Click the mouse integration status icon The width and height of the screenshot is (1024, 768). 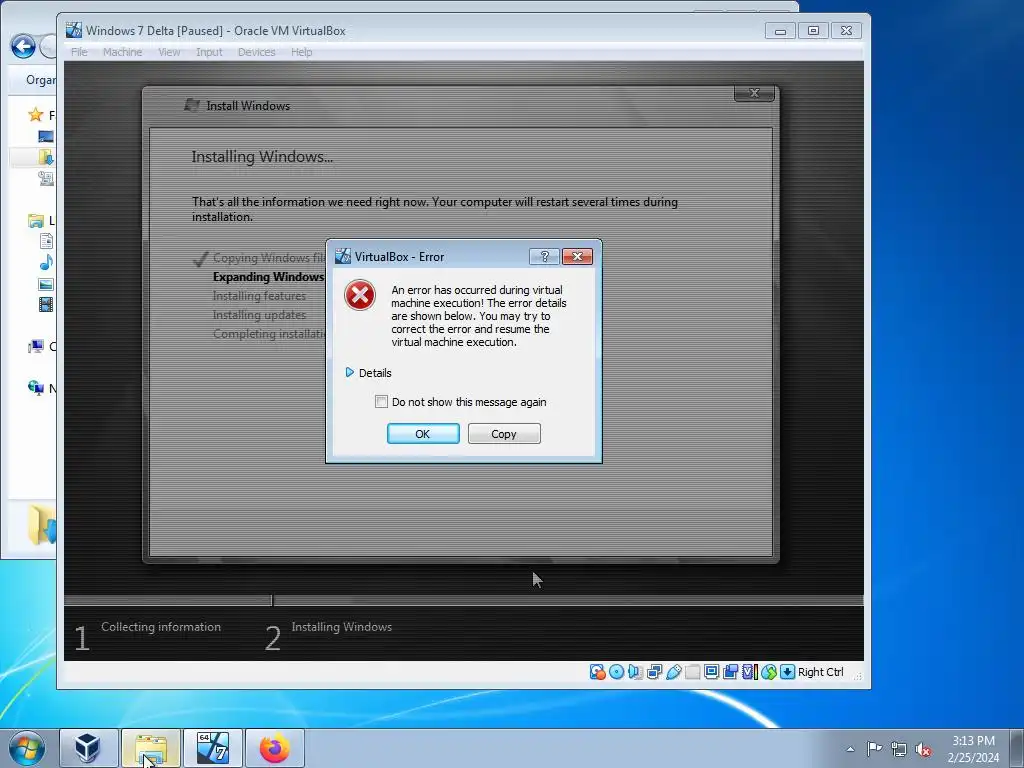tap(769, 672)
